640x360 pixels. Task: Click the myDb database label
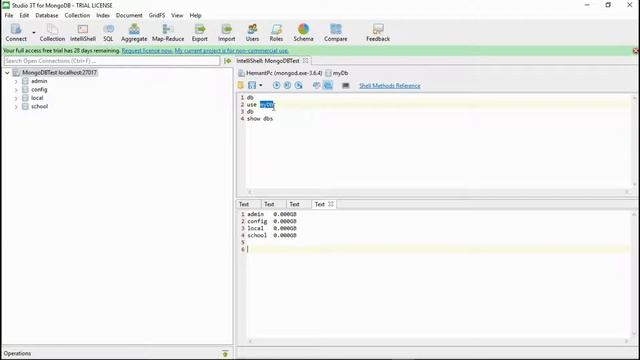click(340, 73)
